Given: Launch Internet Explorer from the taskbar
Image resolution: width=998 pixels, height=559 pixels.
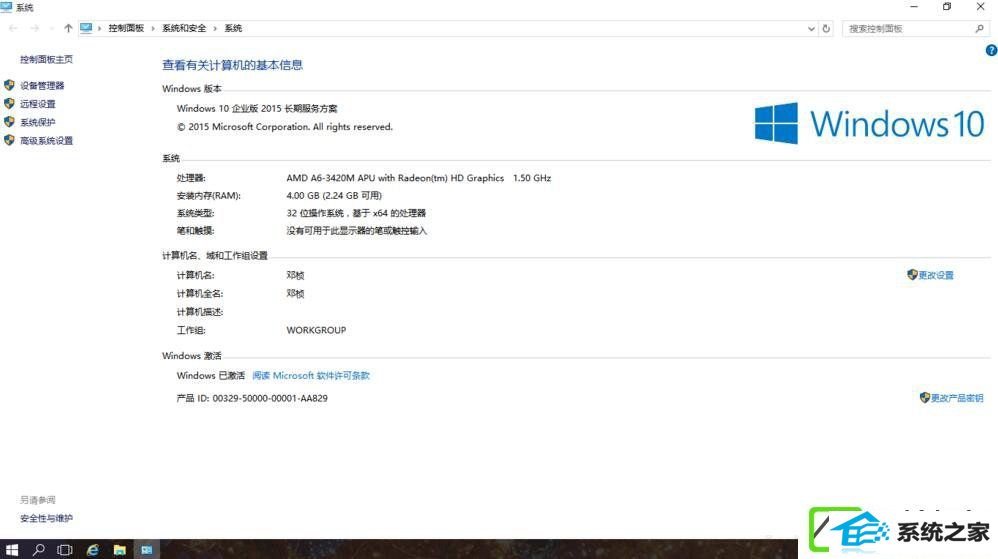Looking at the screenshot, I should coord(93,549).
